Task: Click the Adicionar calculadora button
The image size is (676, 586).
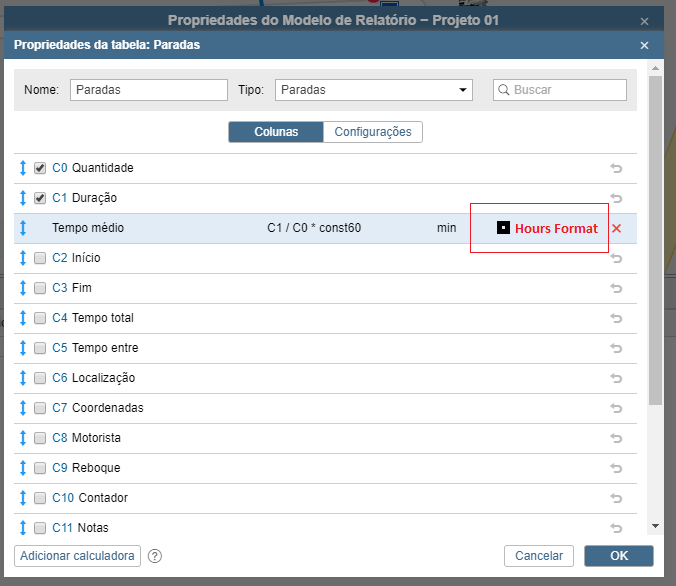Action: coord(77,556)
